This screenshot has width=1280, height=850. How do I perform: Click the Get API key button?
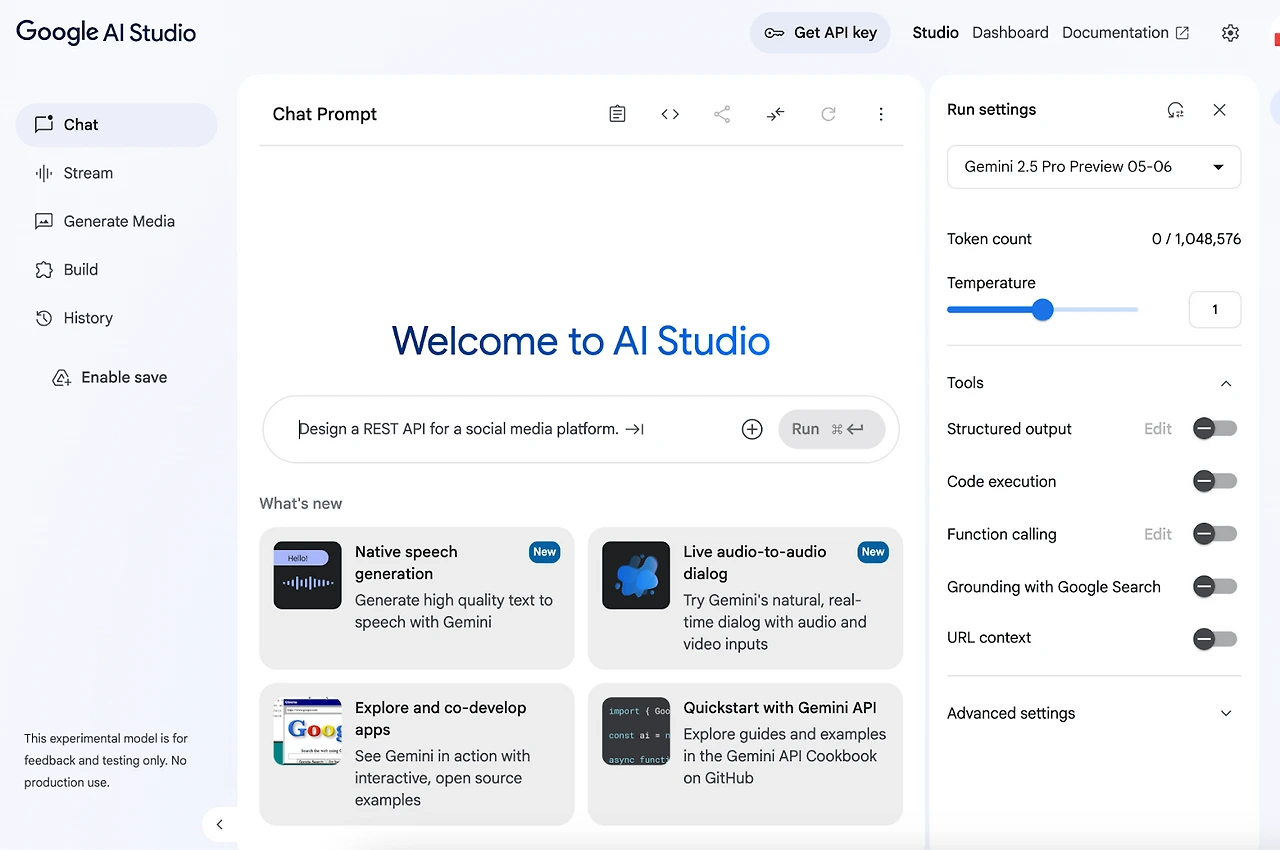pyautogui.click(x=820, y=33)
